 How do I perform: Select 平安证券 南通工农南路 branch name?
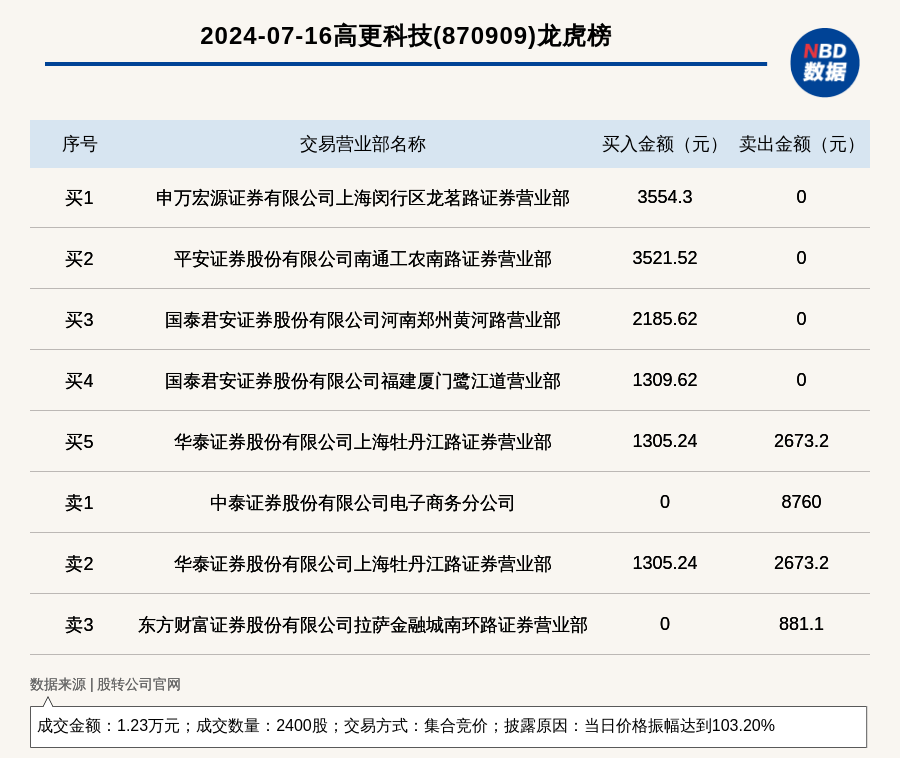pos(363,259)
